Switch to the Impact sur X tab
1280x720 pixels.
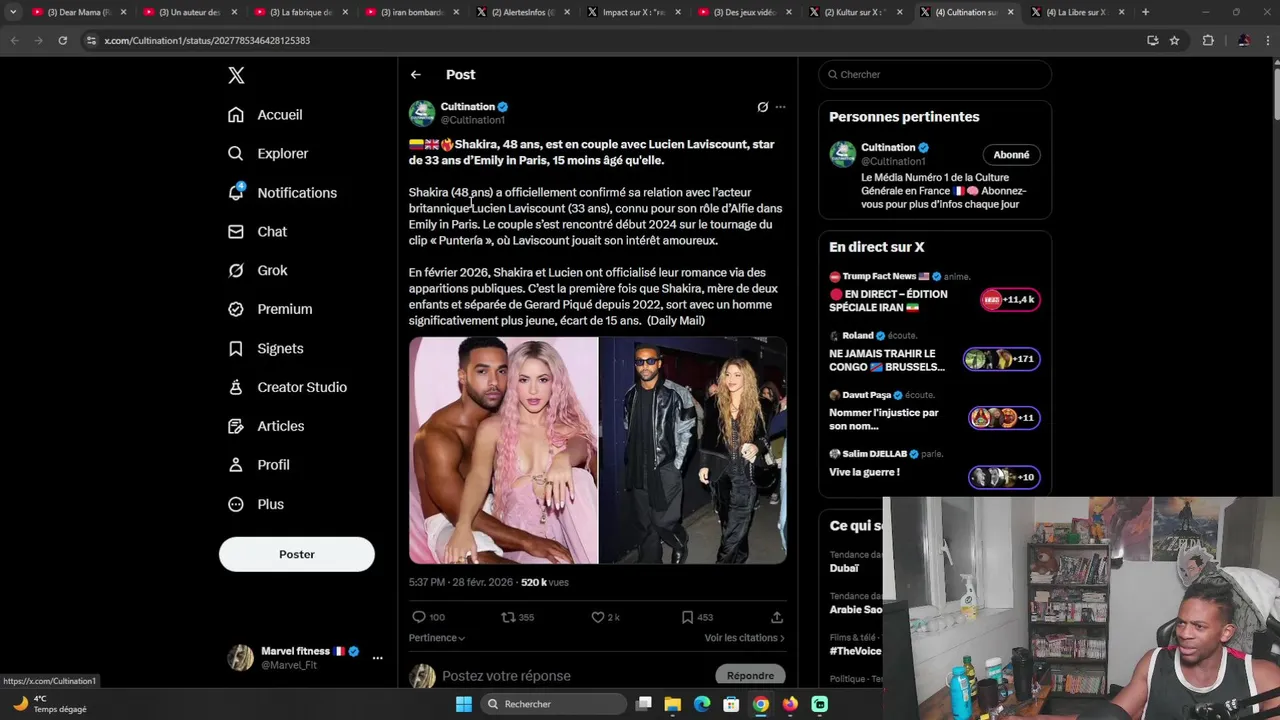634,12
